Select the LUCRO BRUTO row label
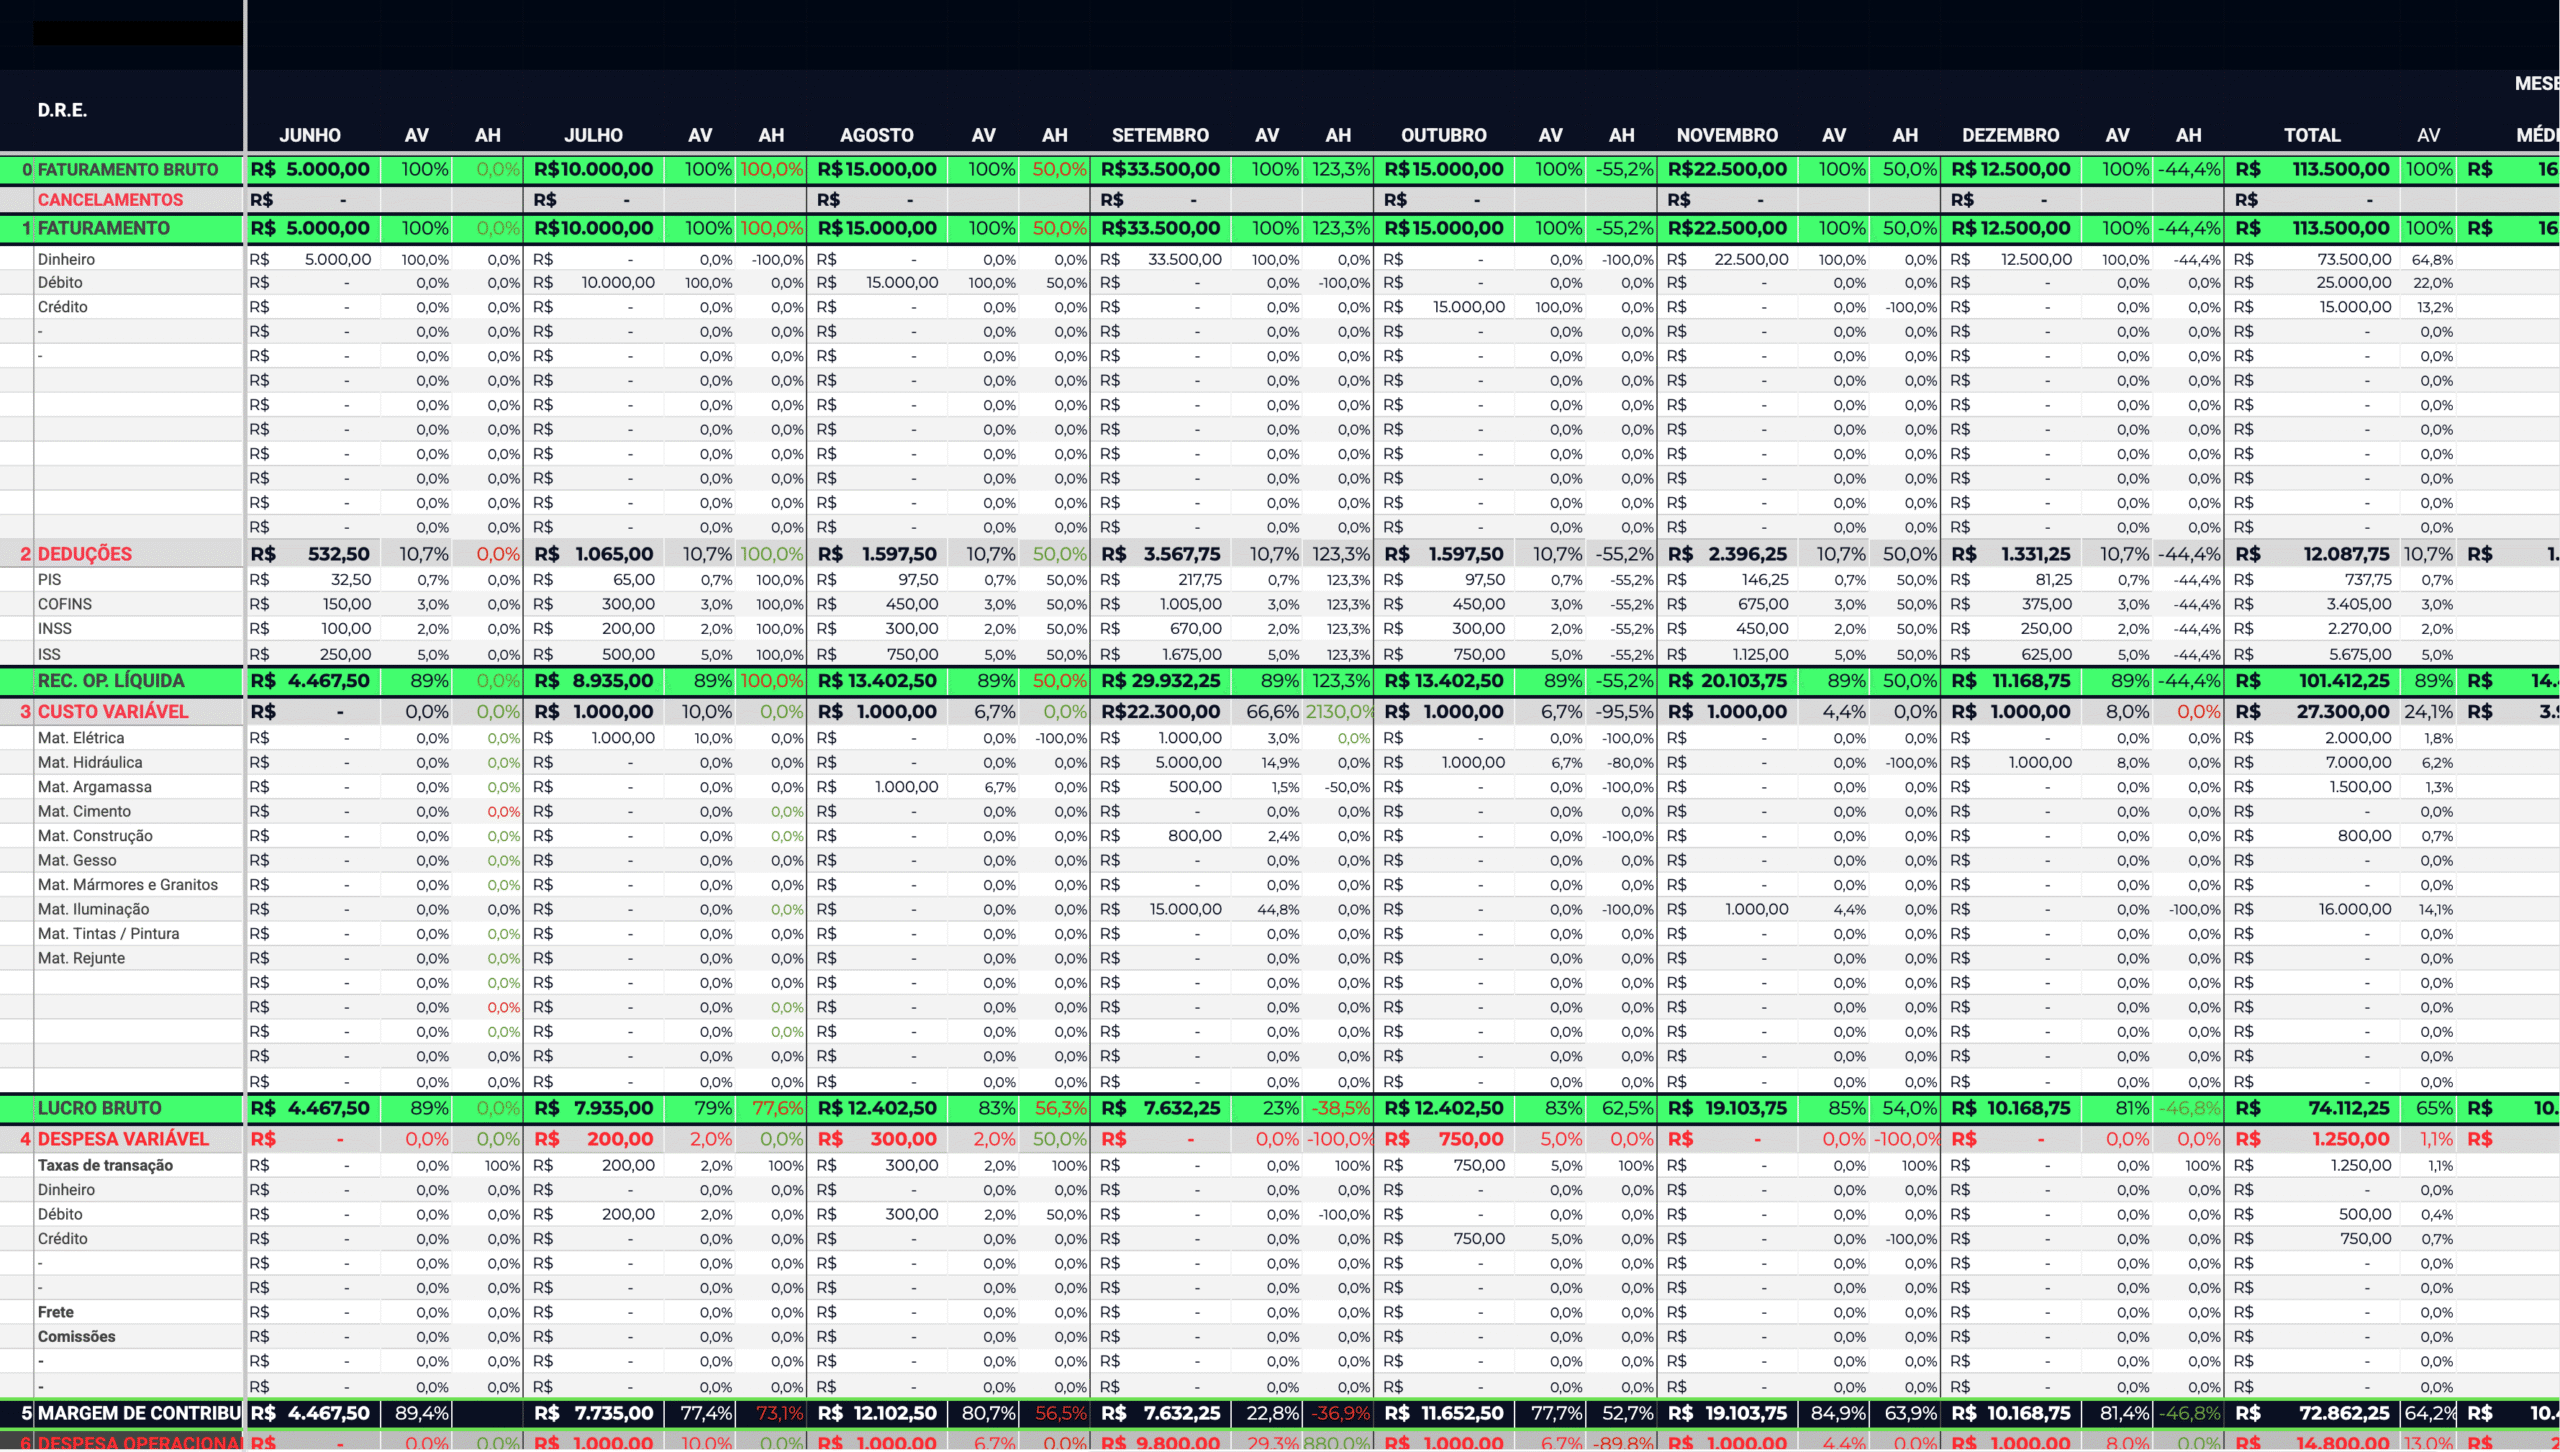Image resolution: width=2560 pixels, height=1452 pixels. (99, 1108)
